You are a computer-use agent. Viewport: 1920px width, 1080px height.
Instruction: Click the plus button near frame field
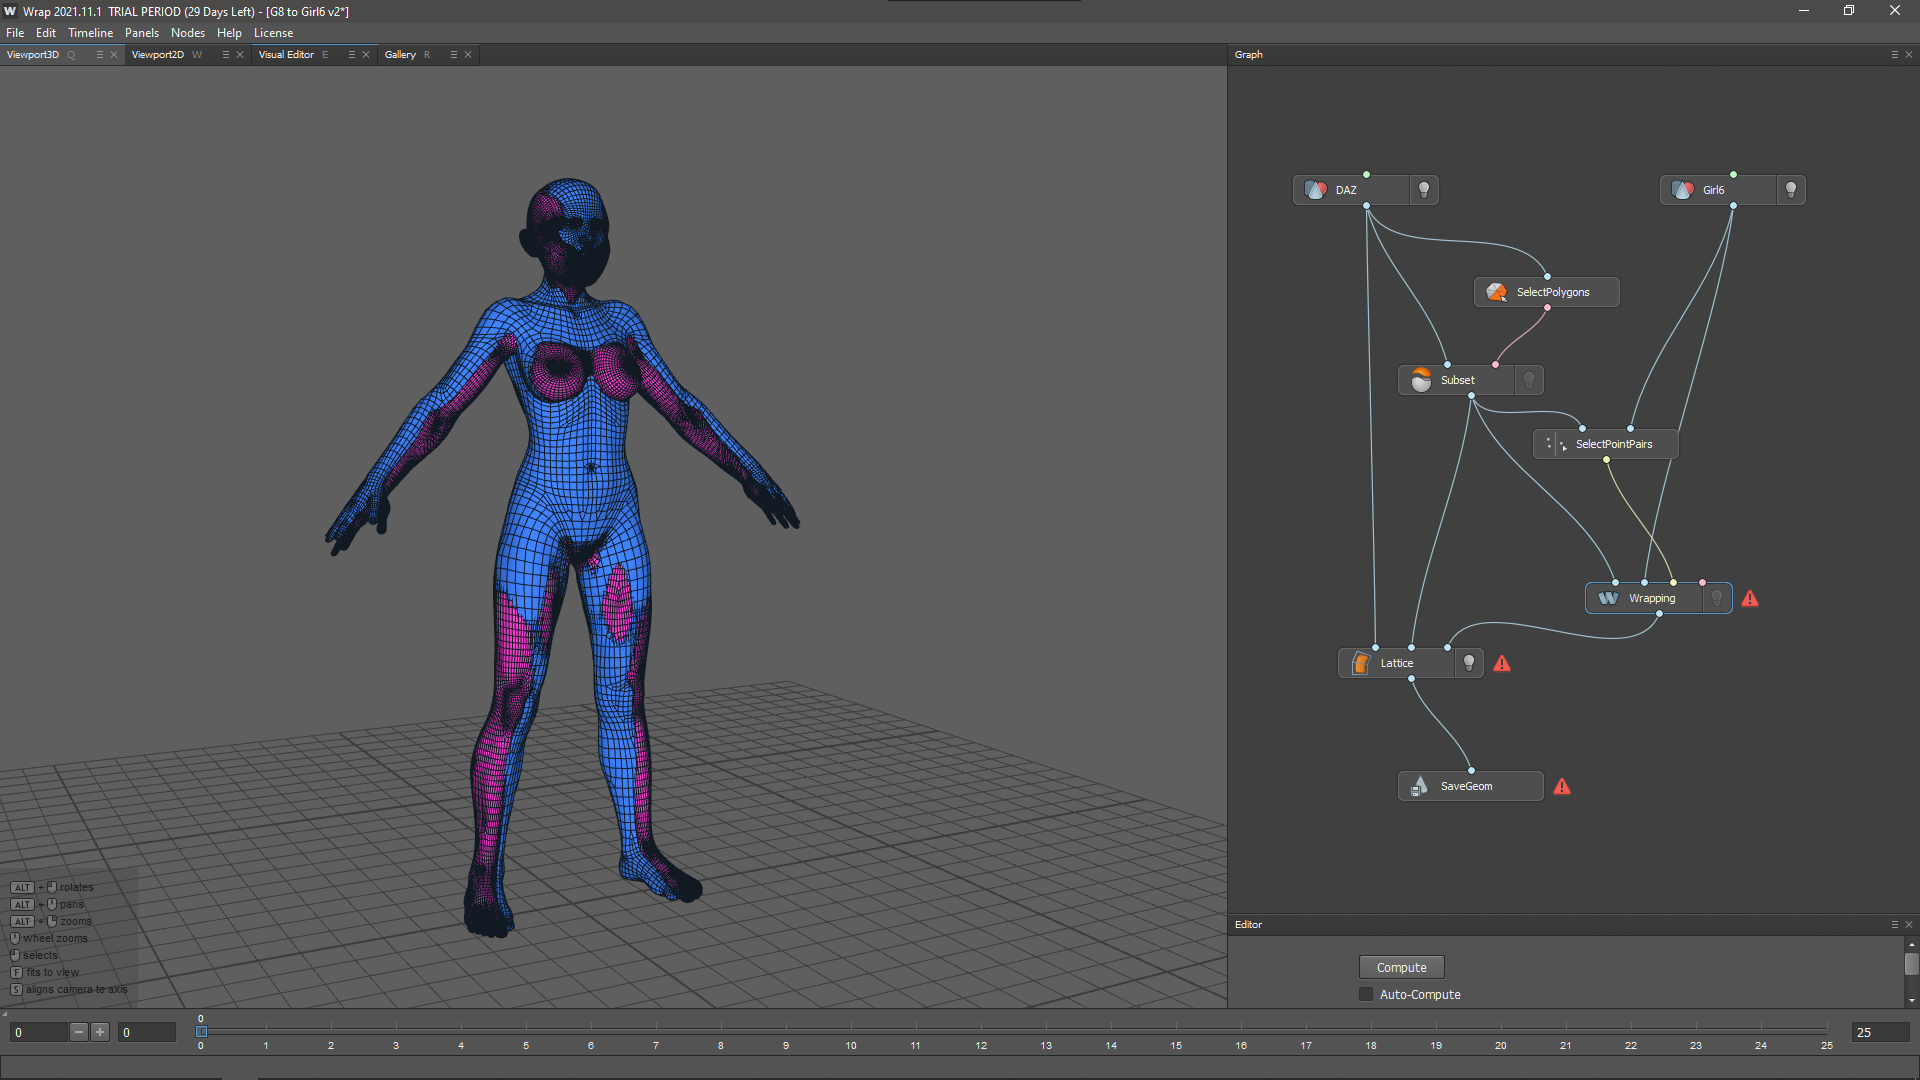pos(100,1032)
